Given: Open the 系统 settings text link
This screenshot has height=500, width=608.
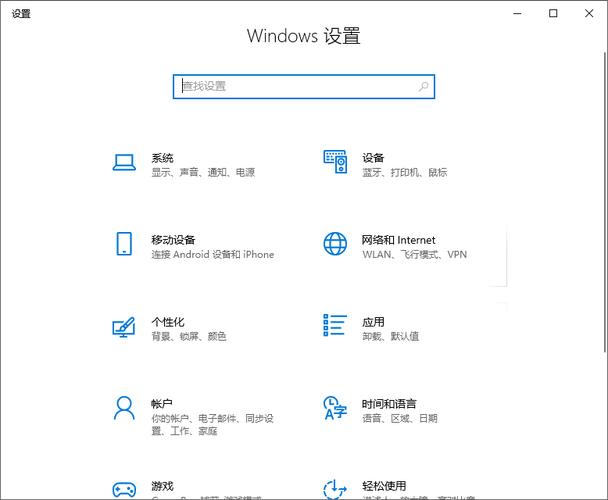Looking at the screenshot, I should click(x=162, y=158).
